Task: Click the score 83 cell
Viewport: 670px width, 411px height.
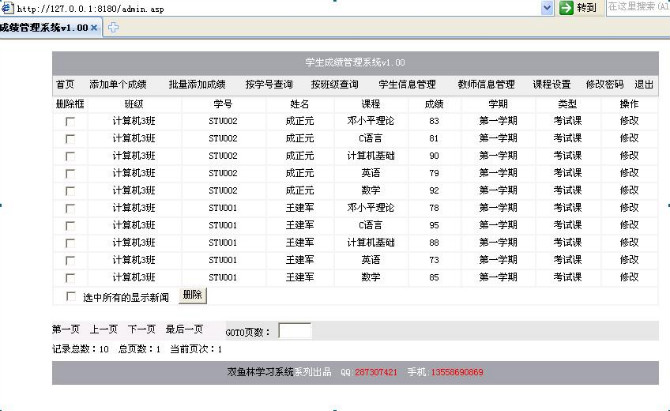Action: coord(434,121)
